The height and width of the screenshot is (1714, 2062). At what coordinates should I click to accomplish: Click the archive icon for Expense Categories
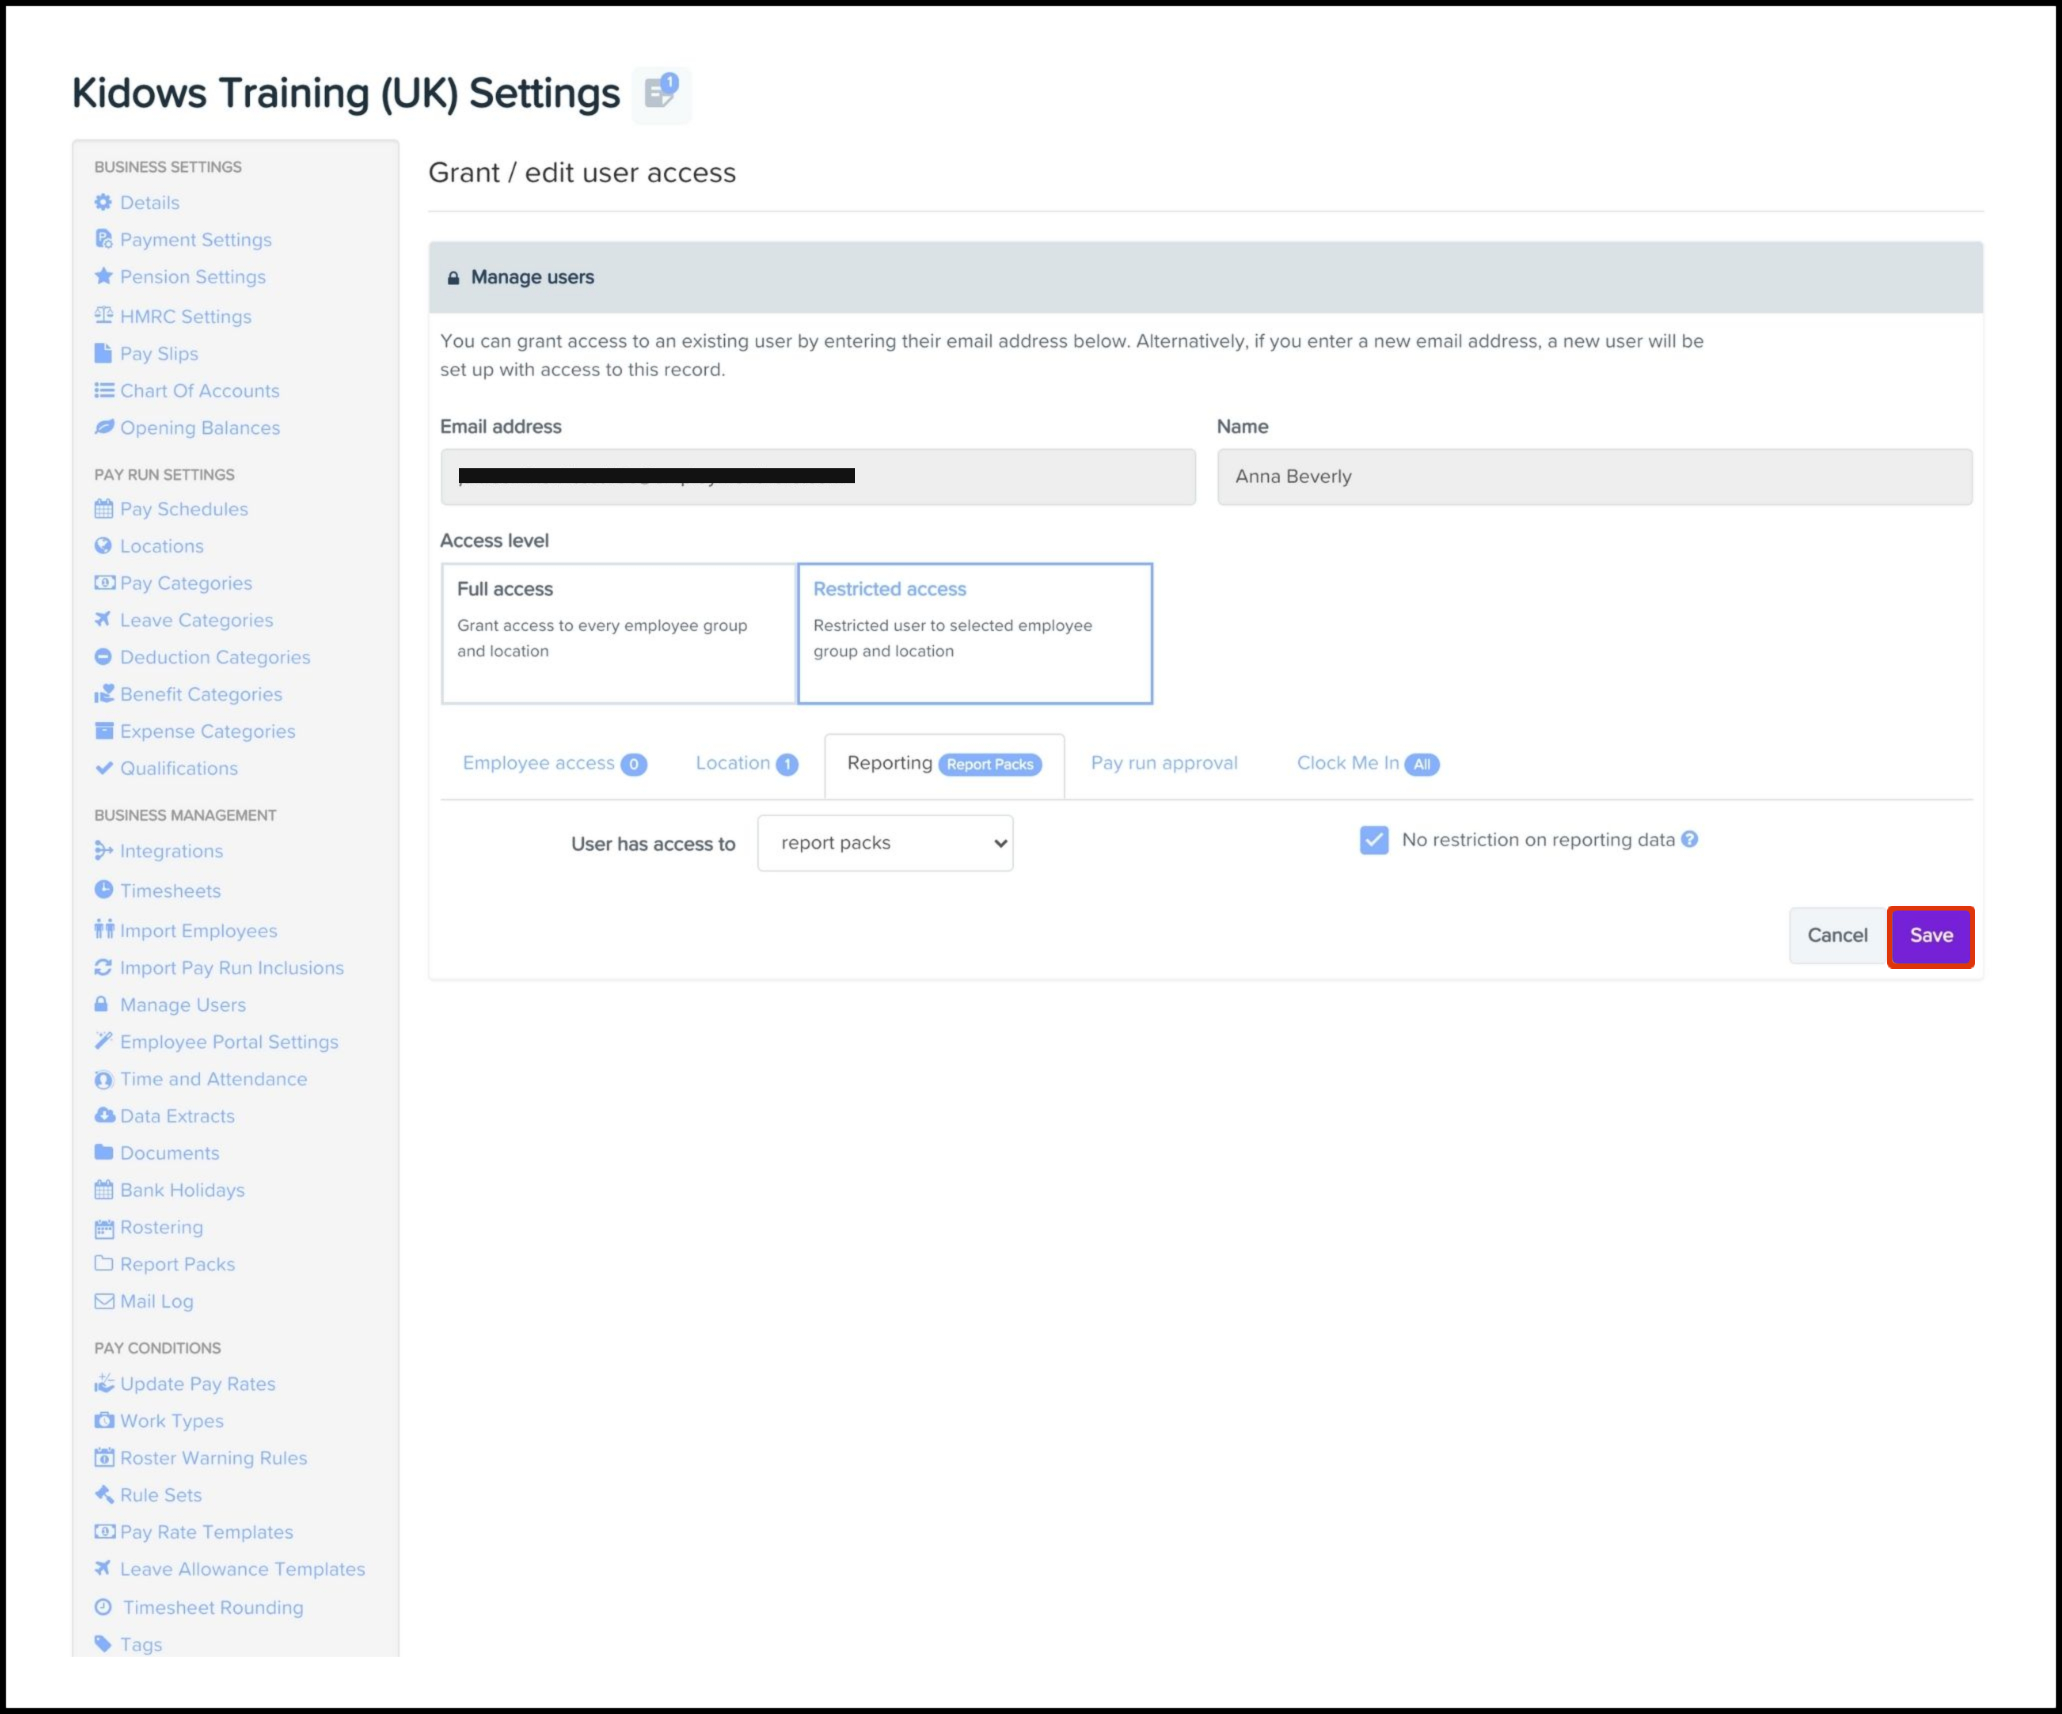(x=103, y=730)
